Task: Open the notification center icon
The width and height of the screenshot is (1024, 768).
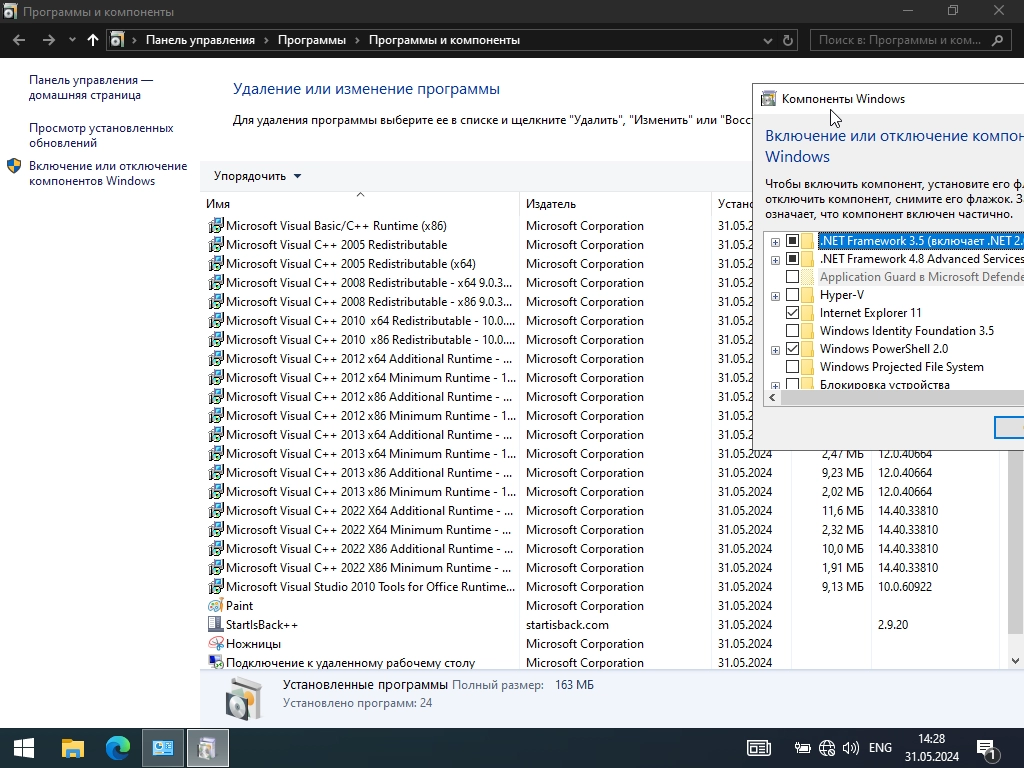Action: tap(985, 748)
